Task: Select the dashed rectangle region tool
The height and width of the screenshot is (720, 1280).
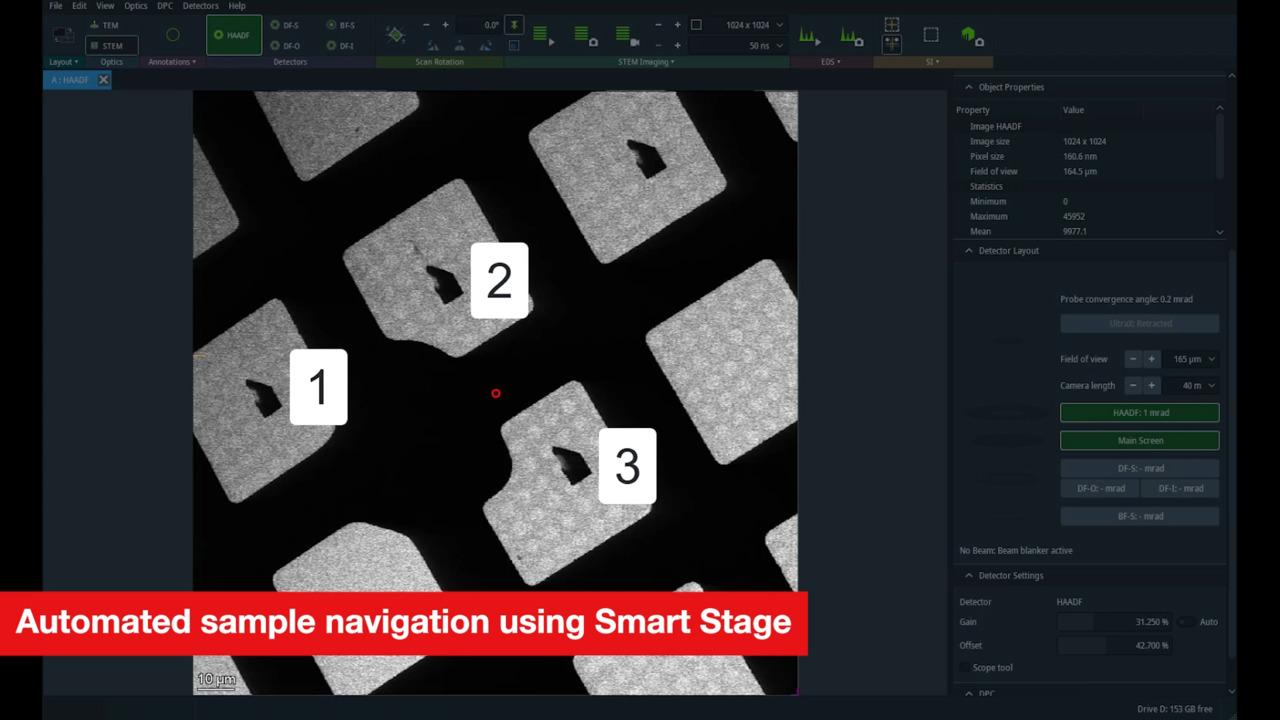Action: click(x=931, y=35)
